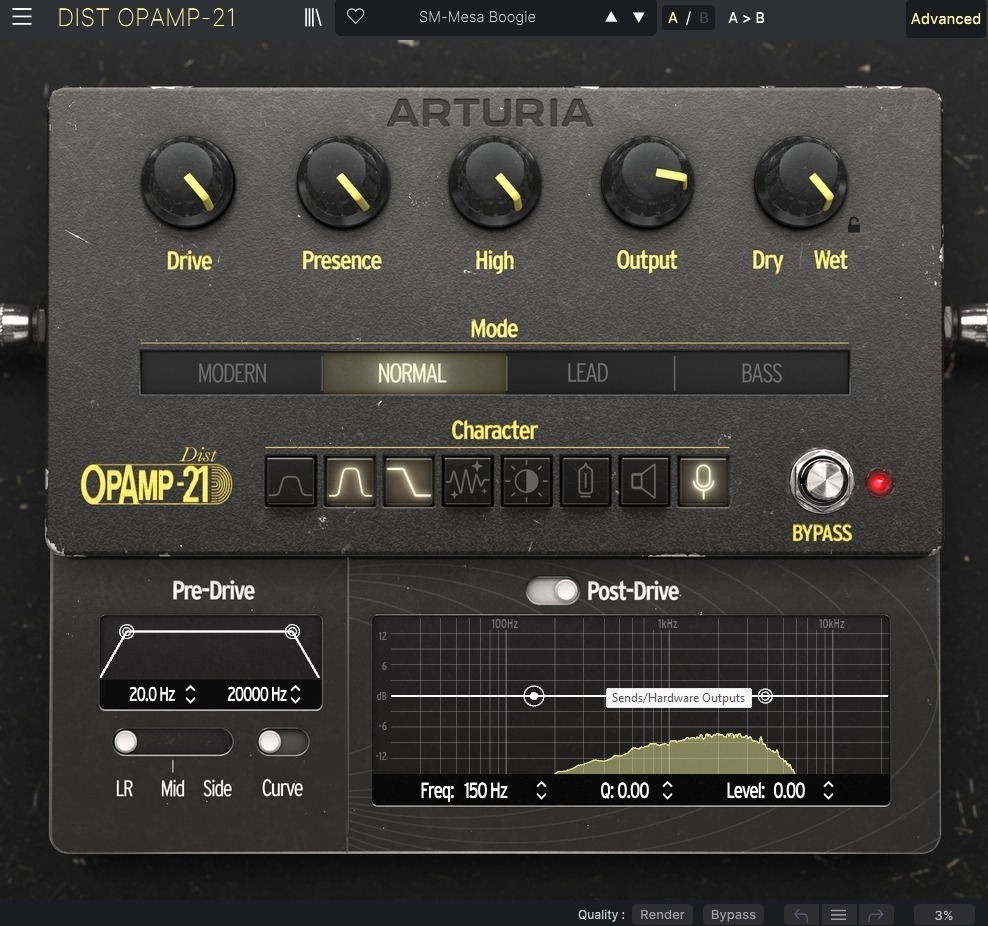This screenshot has height=926, width=988.
Task: Click the Pre-Drive 20000 Hz stepper arrows
Action: pyautogui.click(x=296, y=694)
